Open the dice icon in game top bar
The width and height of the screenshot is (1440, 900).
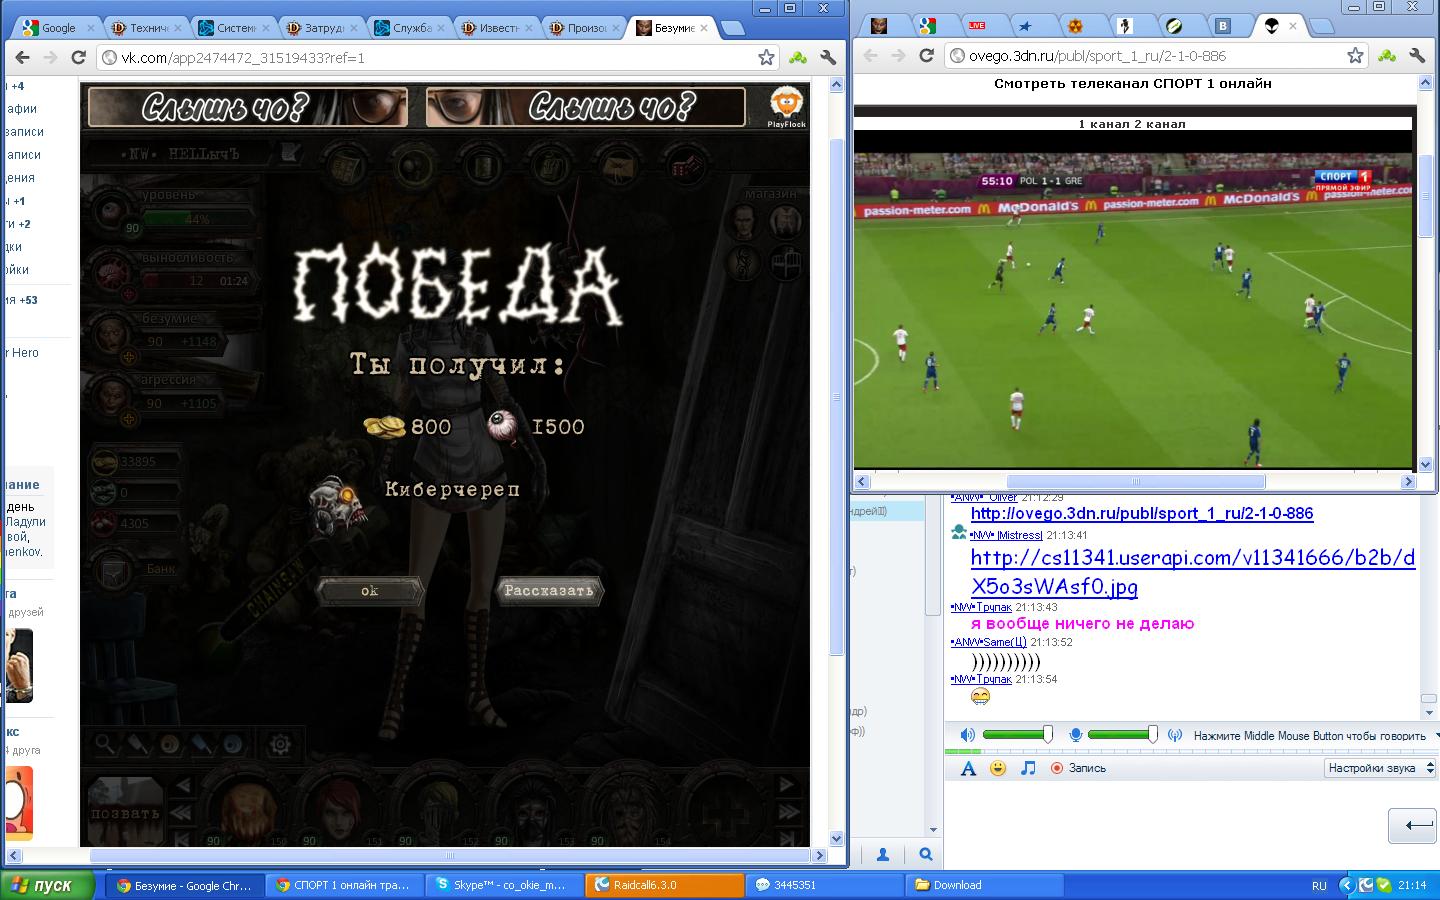pyautogui.click(x=686, y=167)
